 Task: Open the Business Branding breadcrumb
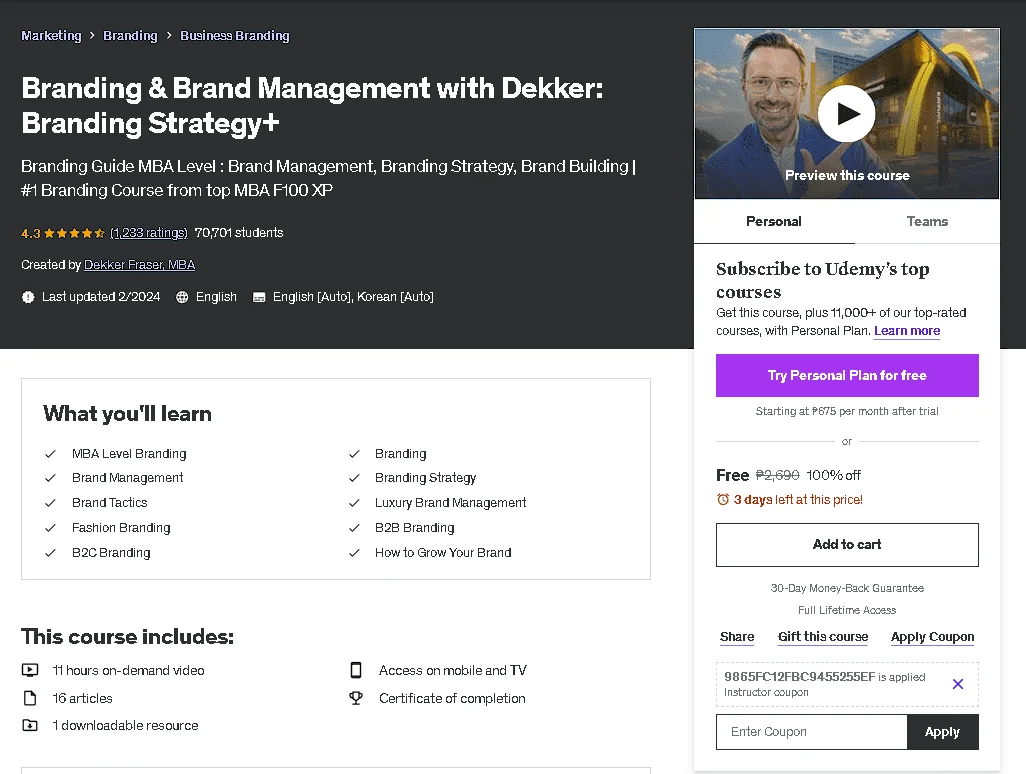coord(235,35)
